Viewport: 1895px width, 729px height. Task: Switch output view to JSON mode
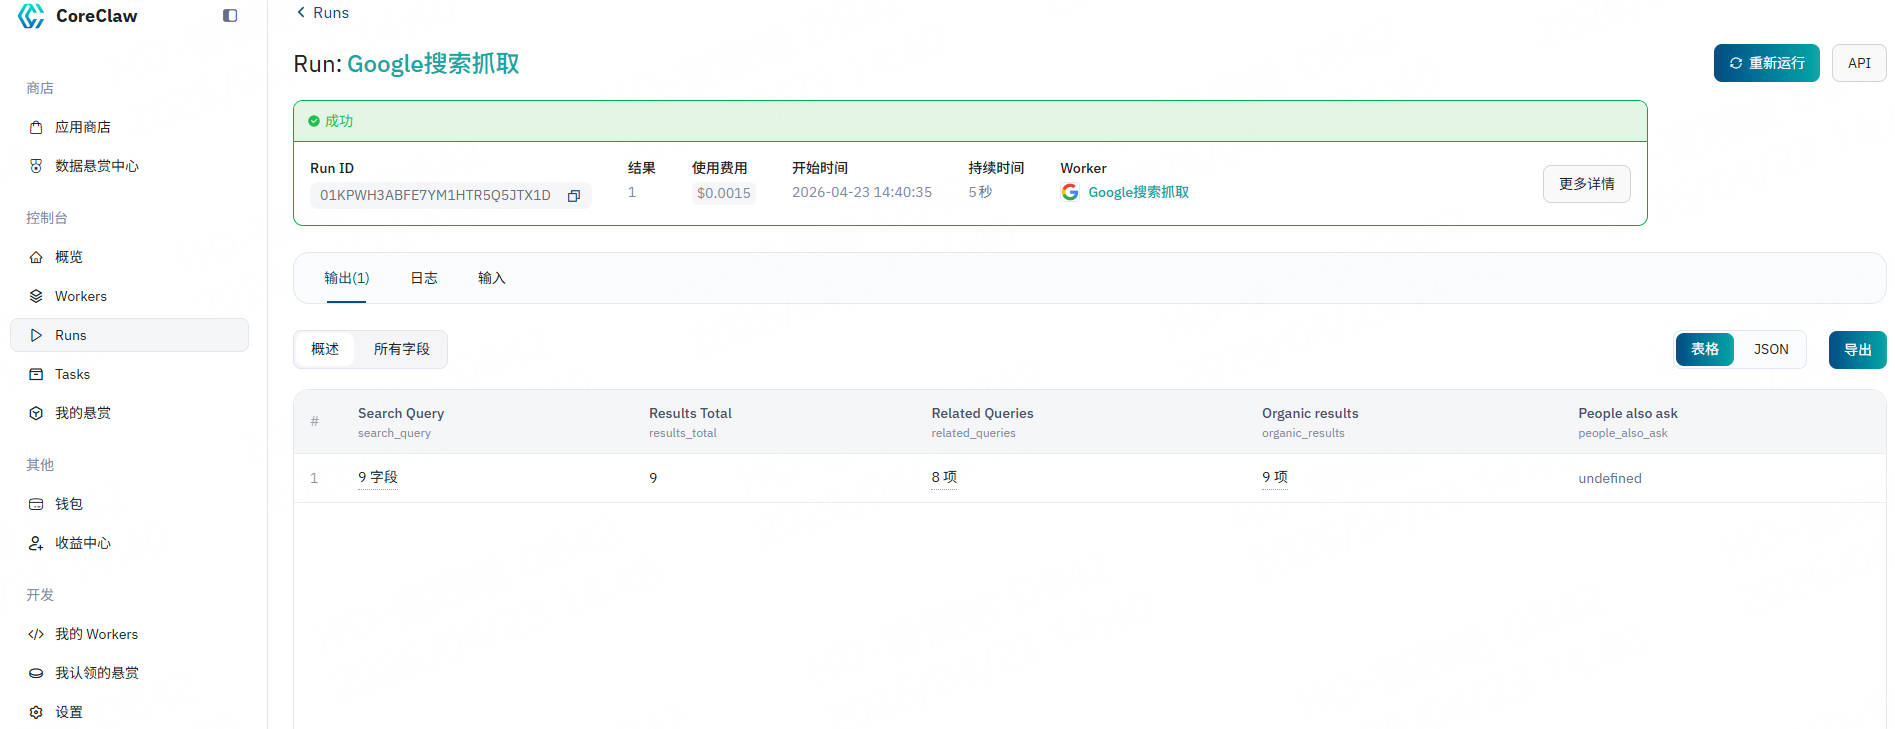1770,350
